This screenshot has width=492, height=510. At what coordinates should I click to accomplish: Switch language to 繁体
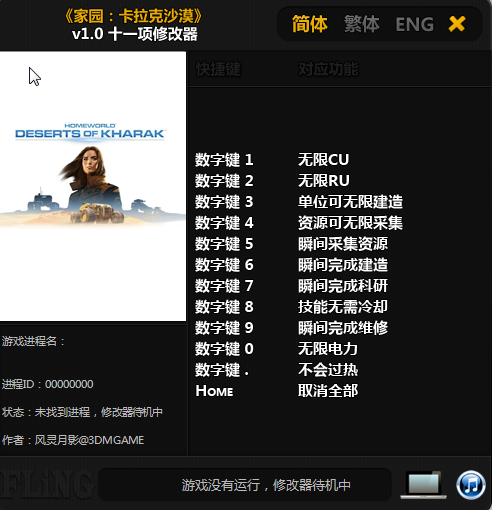[362, 24]
